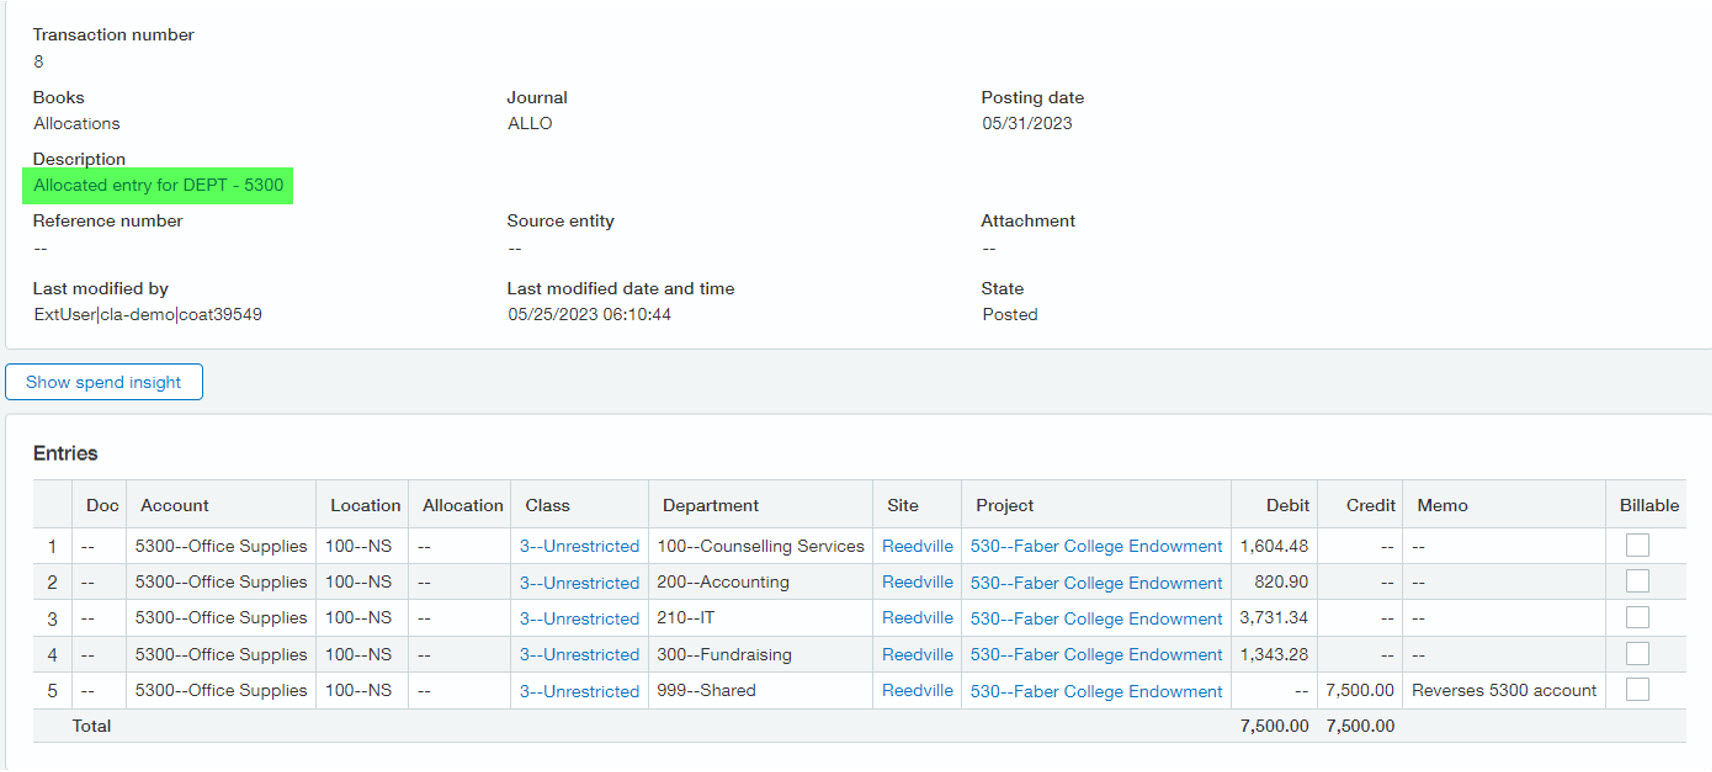The width and height of the screenshot is (1712, 772).
Task: Click the Show spend insight button
Action: tap(104, 382)
